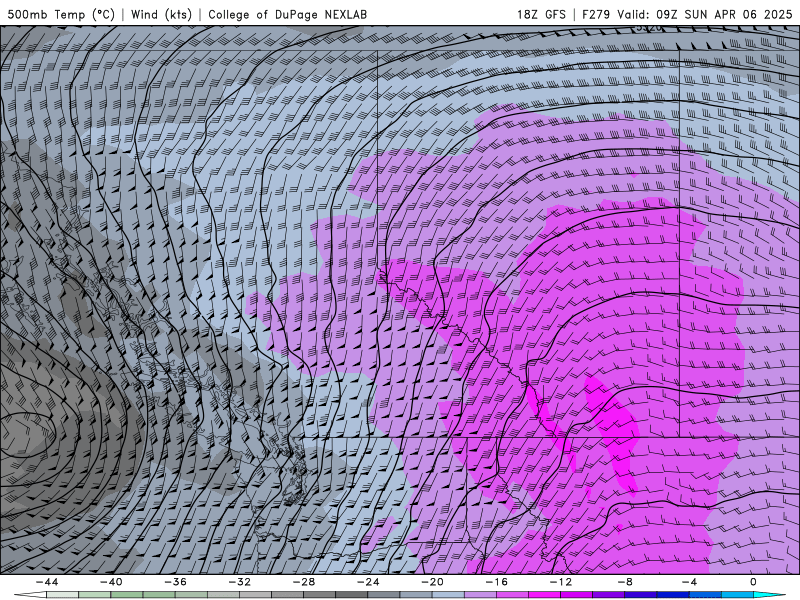Click the -16 color bar label

pyautogui.click(x=496, y=582)
